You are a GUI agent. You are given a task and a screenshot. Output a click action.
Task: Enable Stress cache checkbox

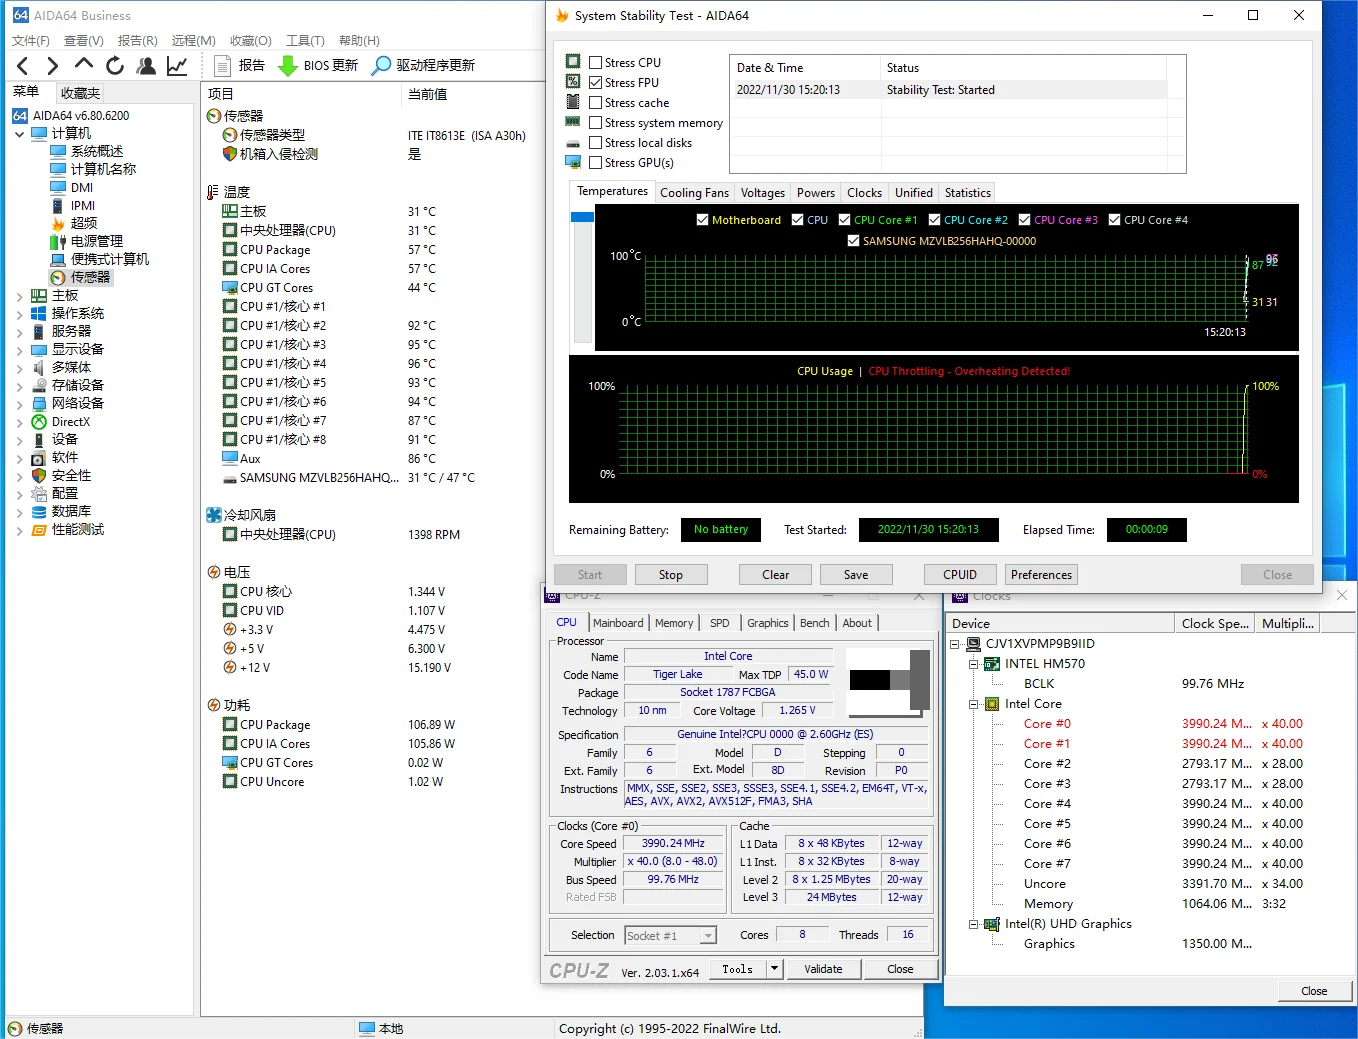596,103
